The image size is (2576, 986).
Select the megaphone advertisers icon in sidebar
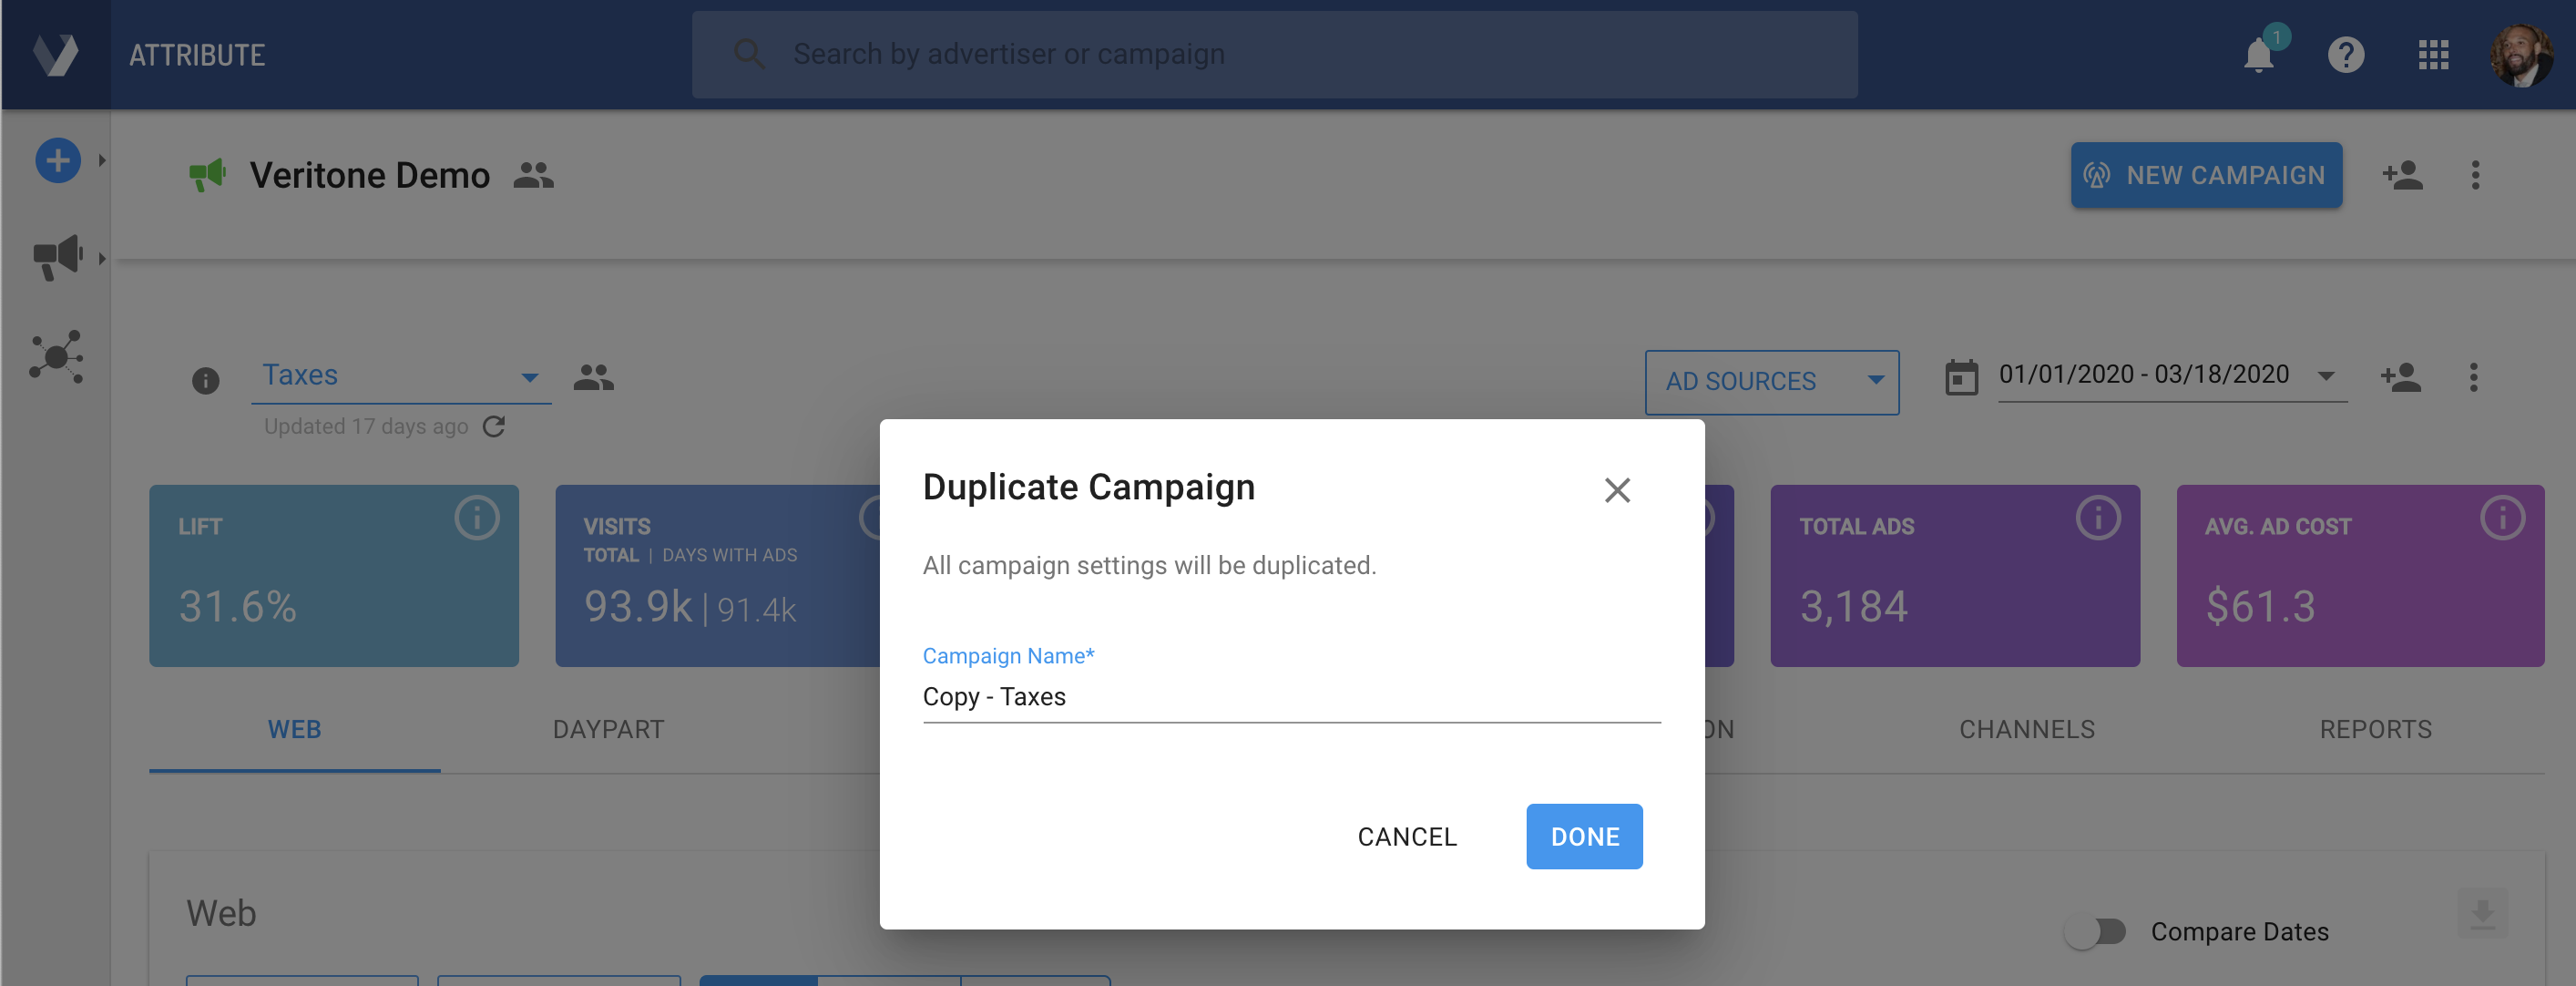(x=57, y=257)
